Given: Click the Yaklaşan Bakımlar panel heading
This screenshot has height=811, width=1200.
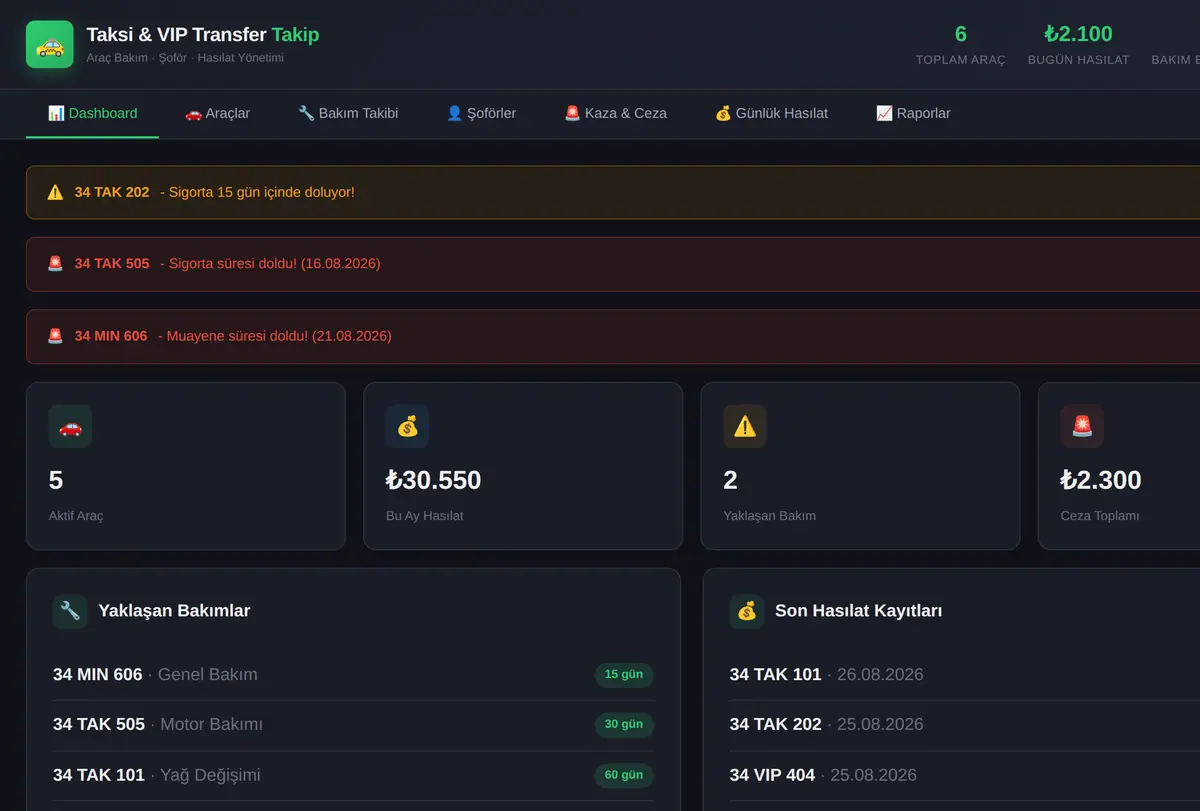Looking at the screenshot, I should (174, 611).
